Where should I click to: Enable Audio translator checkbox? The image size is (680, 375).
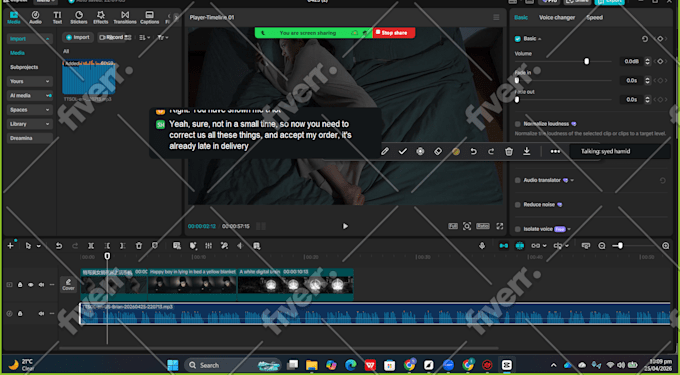click(517, 180)
